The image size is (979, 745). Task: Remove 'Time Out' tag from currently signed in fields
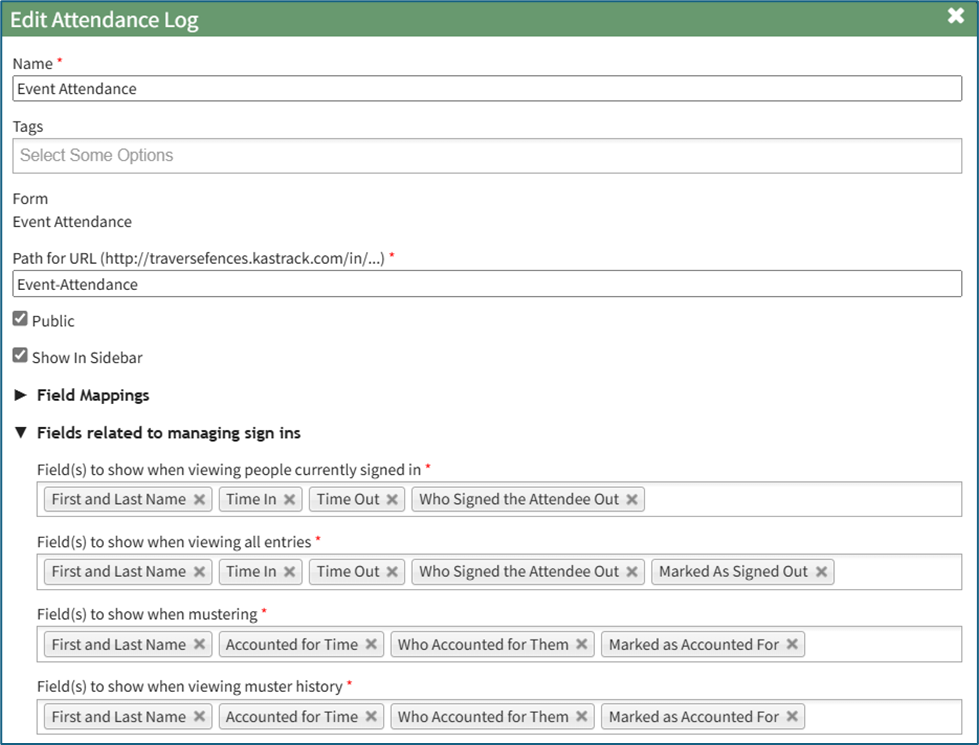click(392, 499)
